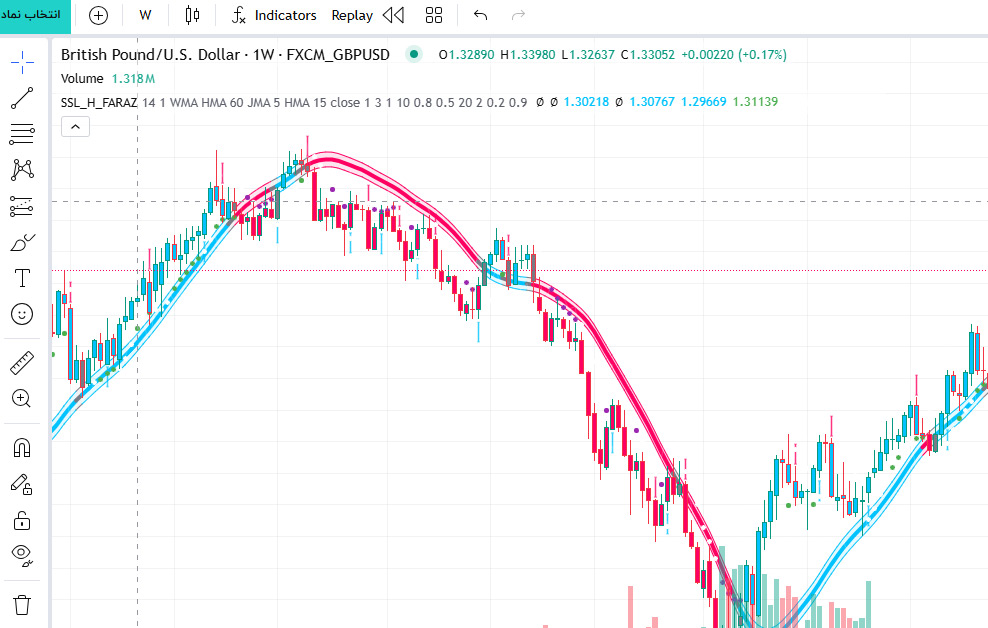Click the change value +0.00220 (+0.17%)
988x628 pixels.
[x=734, y=55]
